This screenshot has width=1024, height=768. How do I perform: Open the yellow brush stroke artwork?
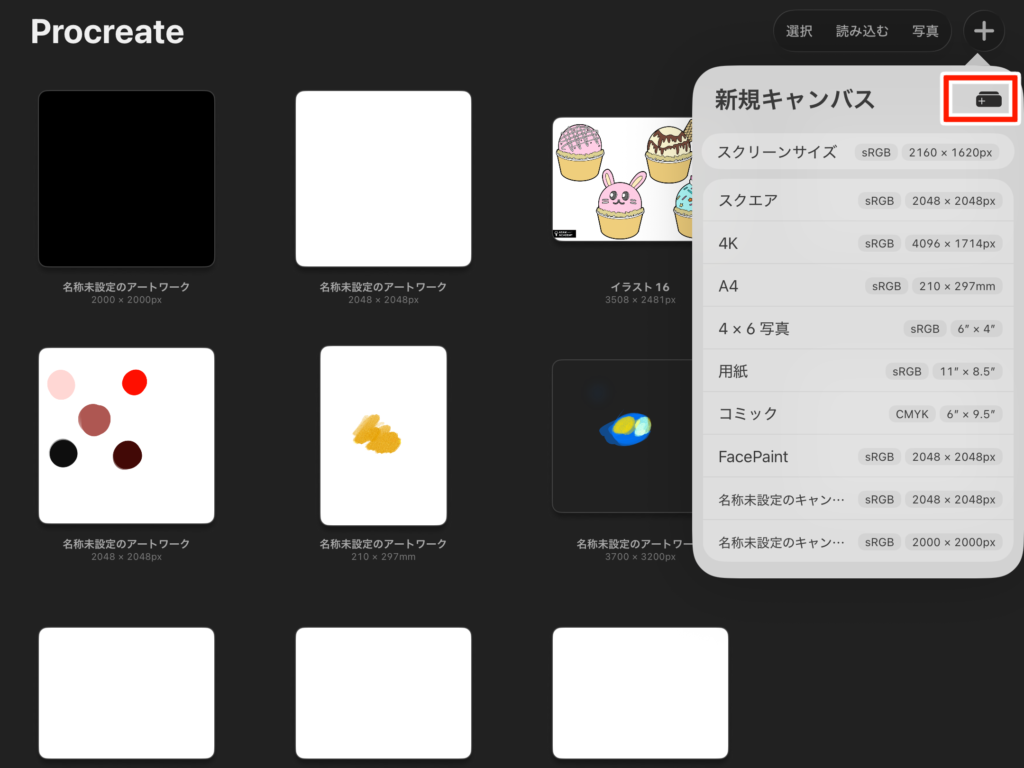click(x=383, y=435)
